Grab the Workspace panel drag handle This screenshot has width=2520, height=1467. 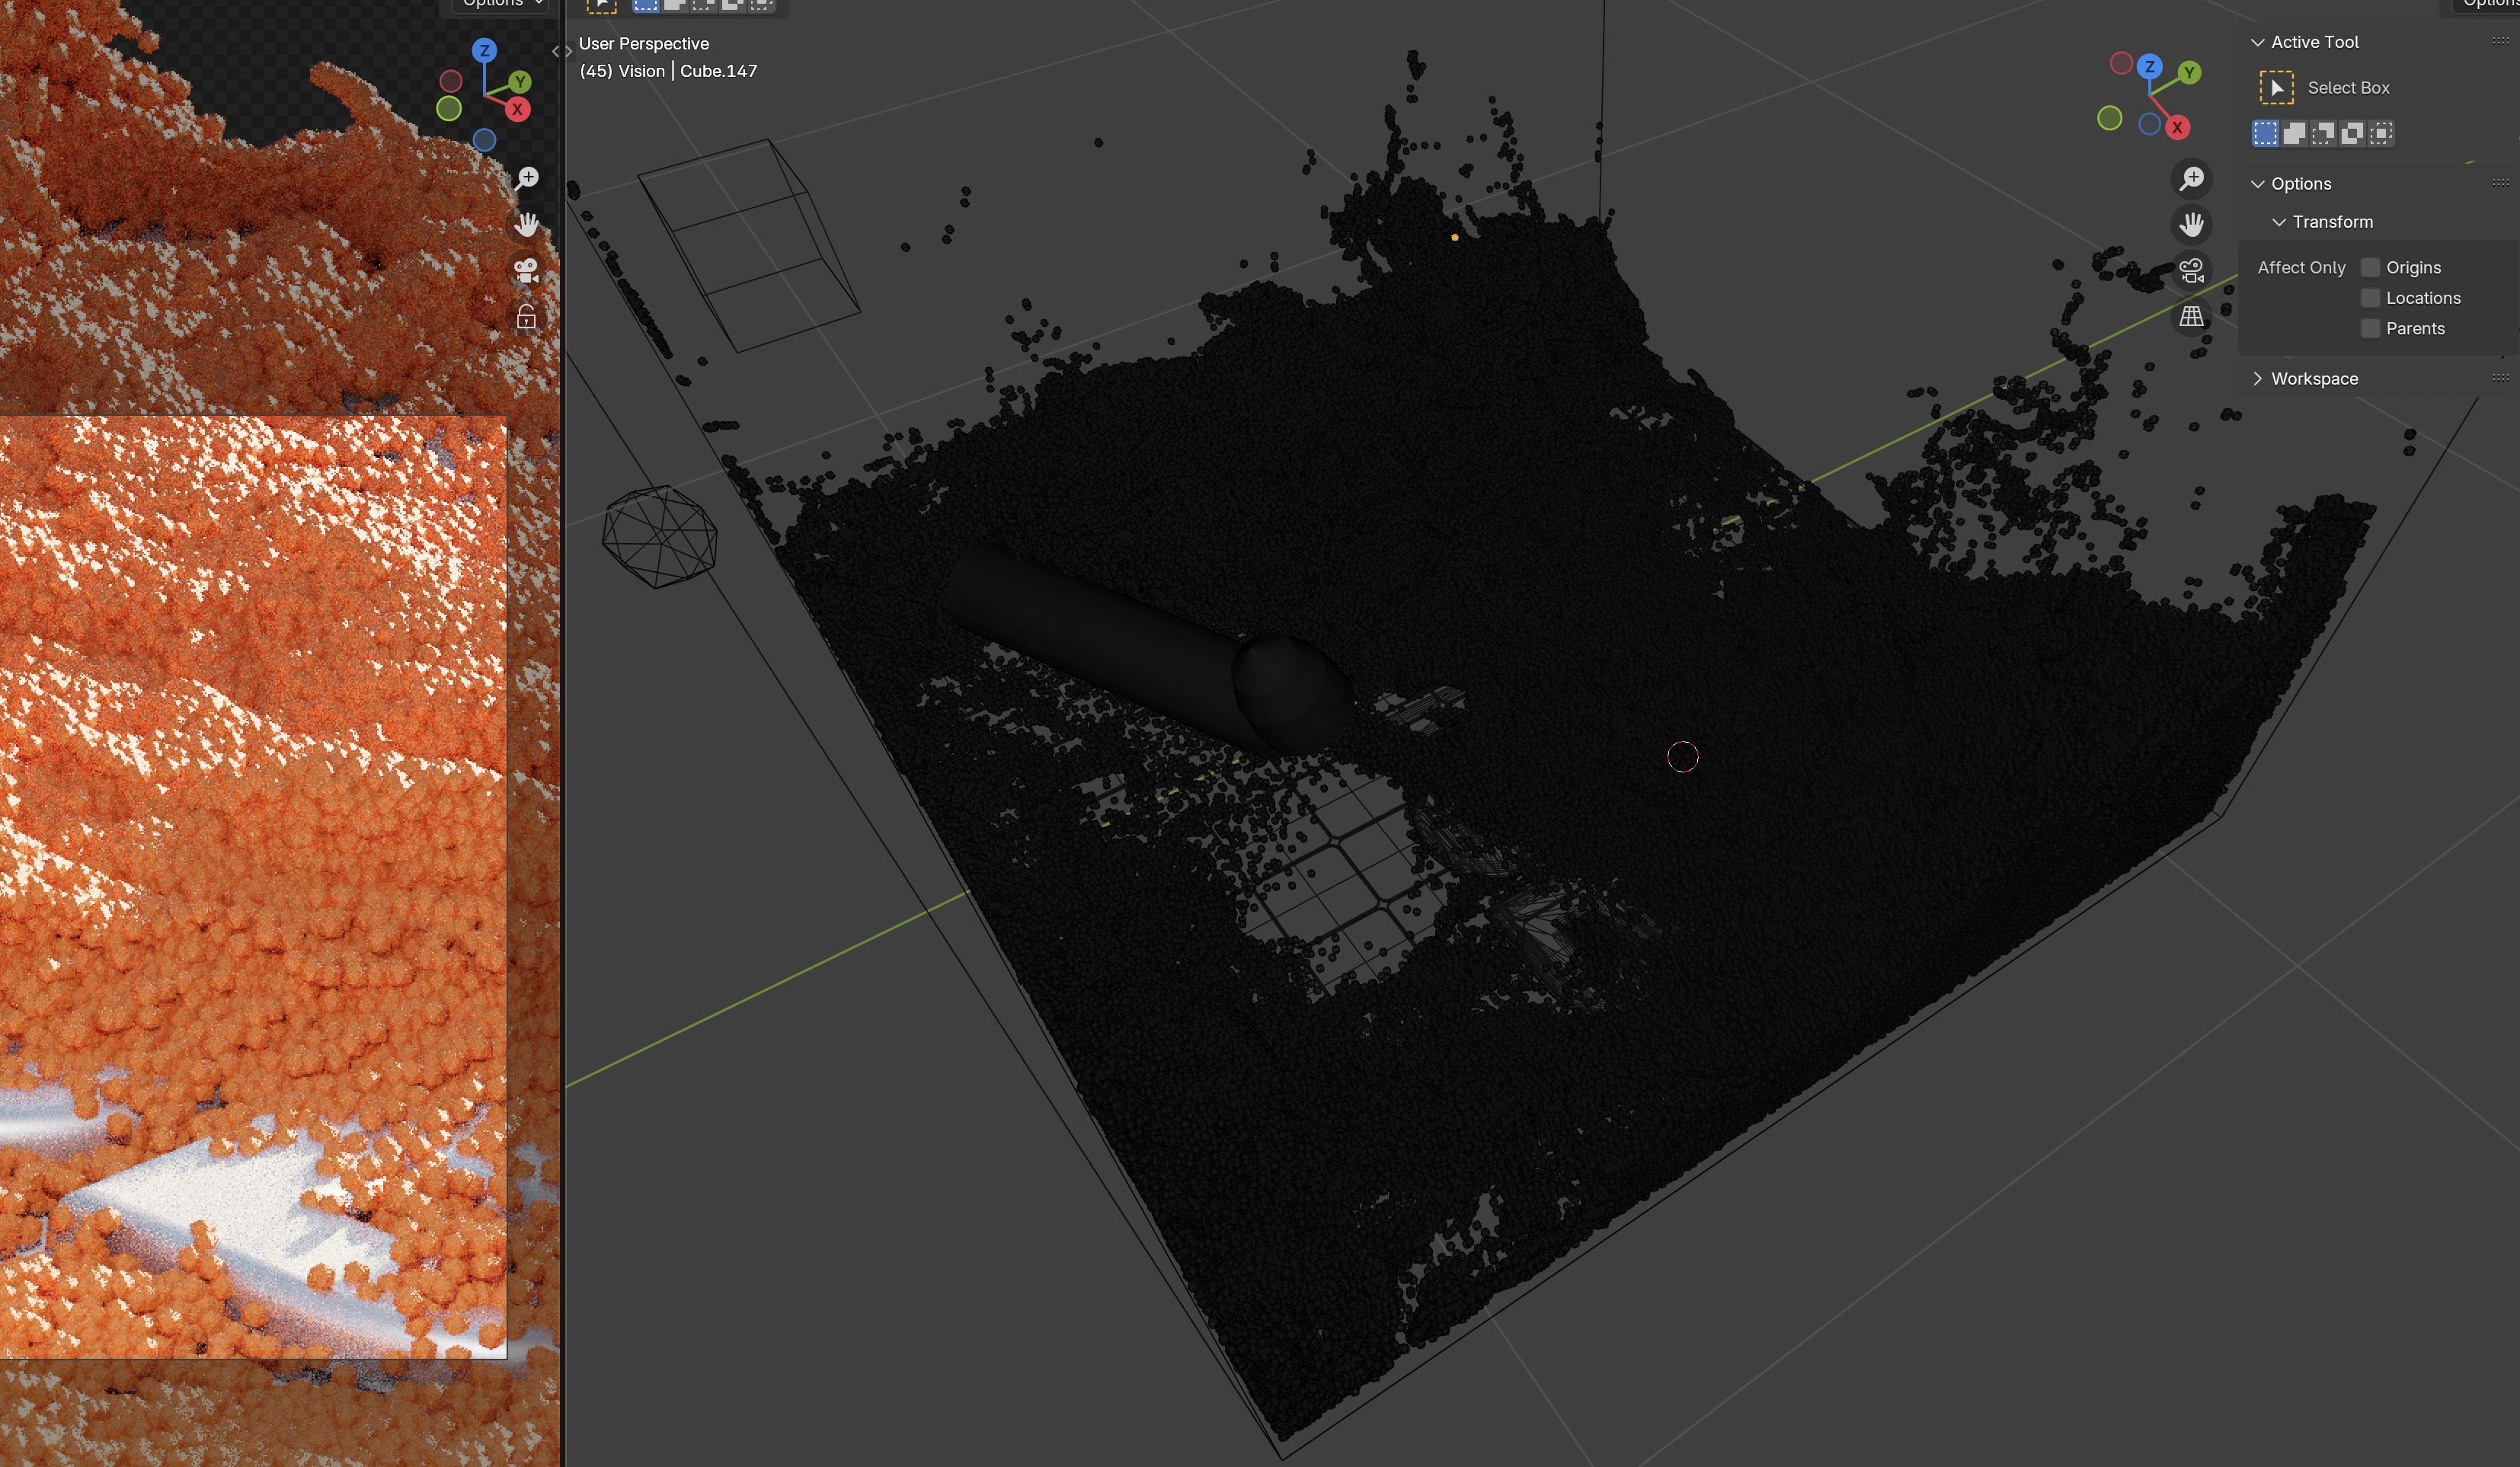2500,377
